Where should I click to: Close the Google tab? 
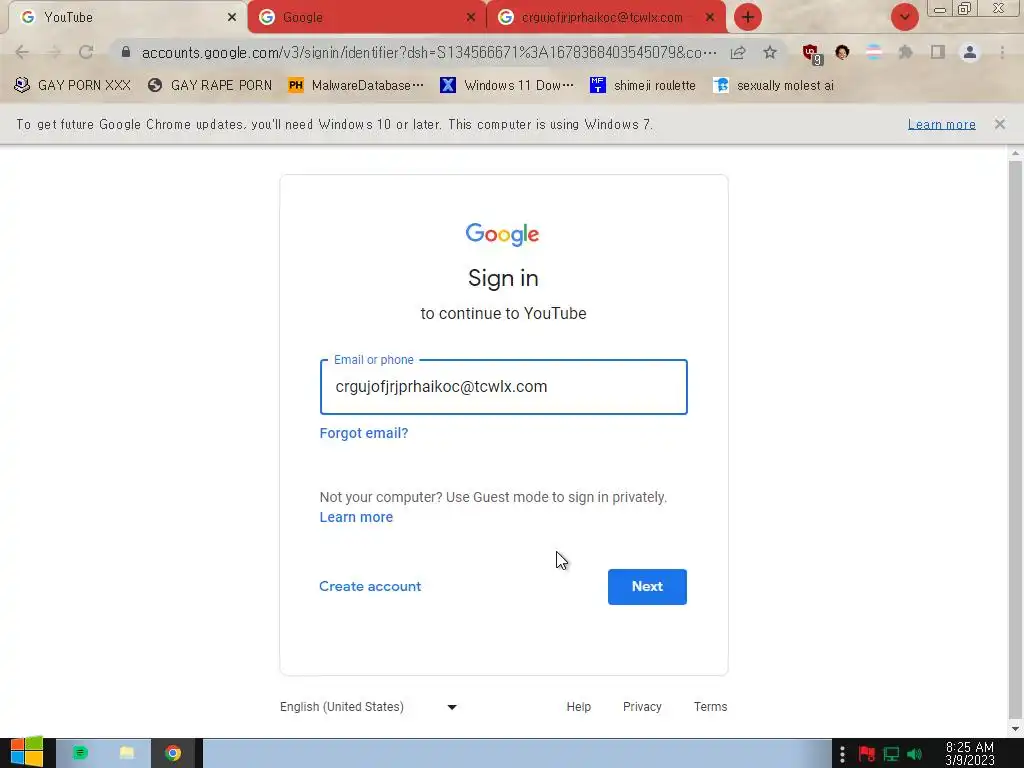point(471,18)
